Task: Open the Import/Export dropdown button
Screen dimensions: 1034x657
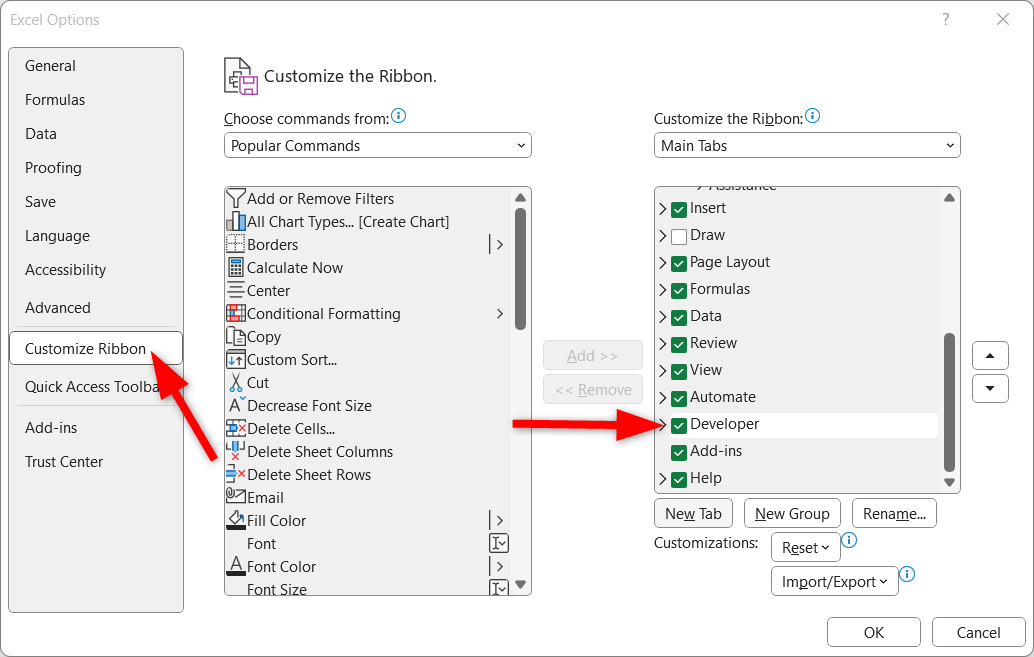Action: (x=834, y=581)
